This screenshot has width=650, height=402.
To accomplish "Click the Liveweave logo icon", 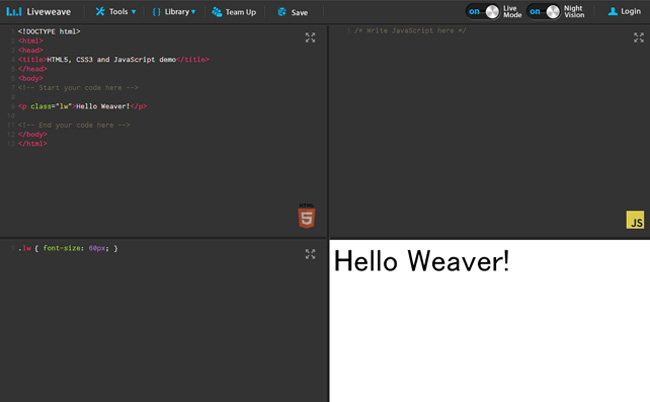I will coord(14,12).
